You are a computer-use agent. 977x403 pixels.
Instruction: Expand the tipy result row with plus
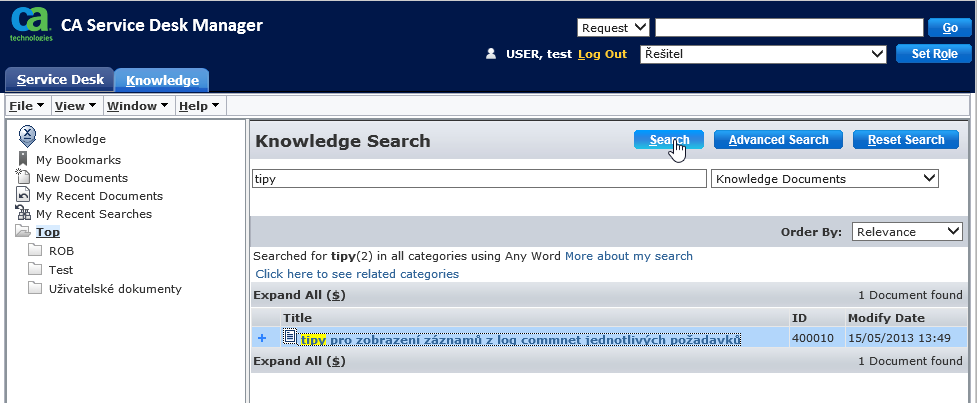[262, 338]
